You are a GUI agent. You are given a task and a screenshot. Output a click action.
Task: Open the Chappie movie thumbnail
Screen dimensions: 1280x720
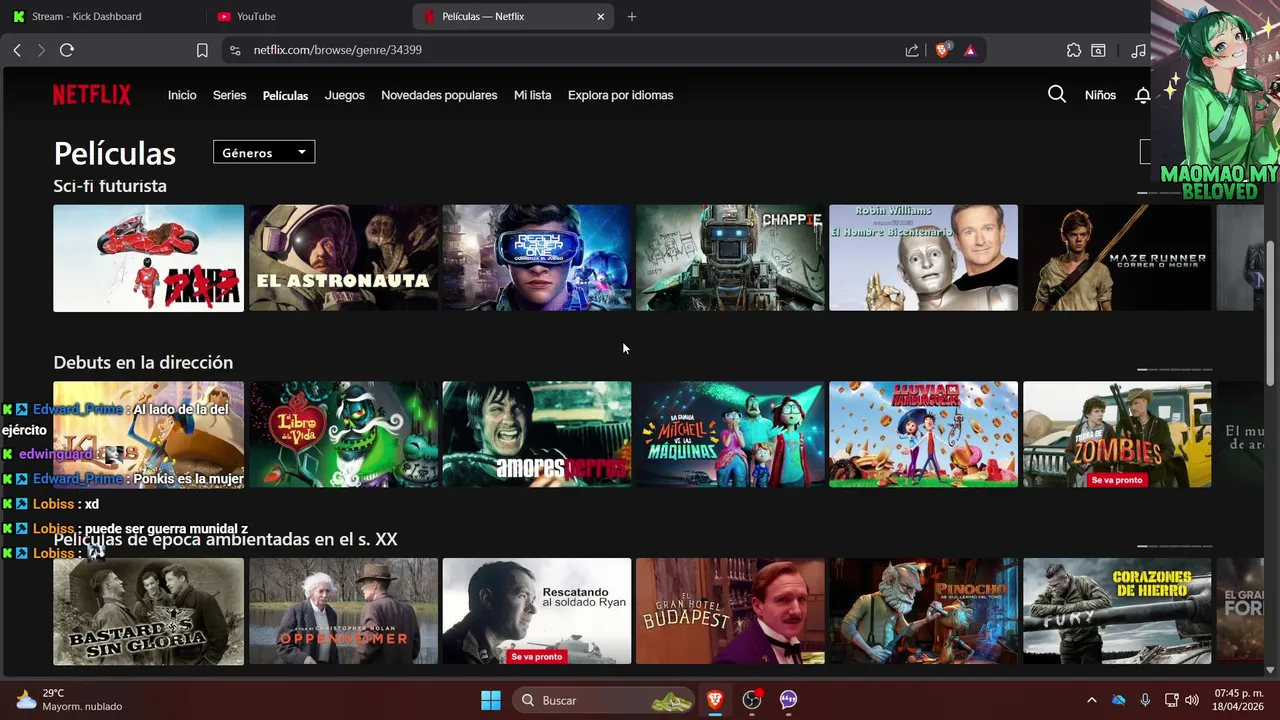coord(730,258)
